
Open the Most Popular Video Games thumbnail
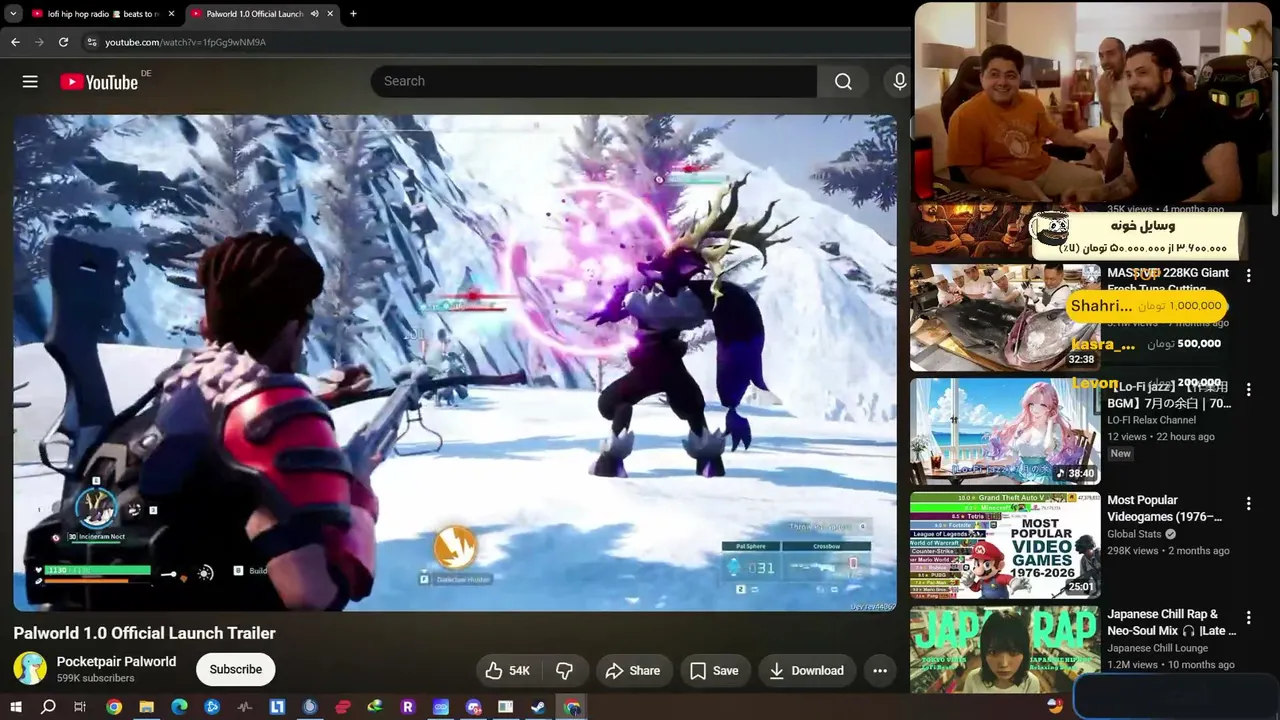(1004, 546)
